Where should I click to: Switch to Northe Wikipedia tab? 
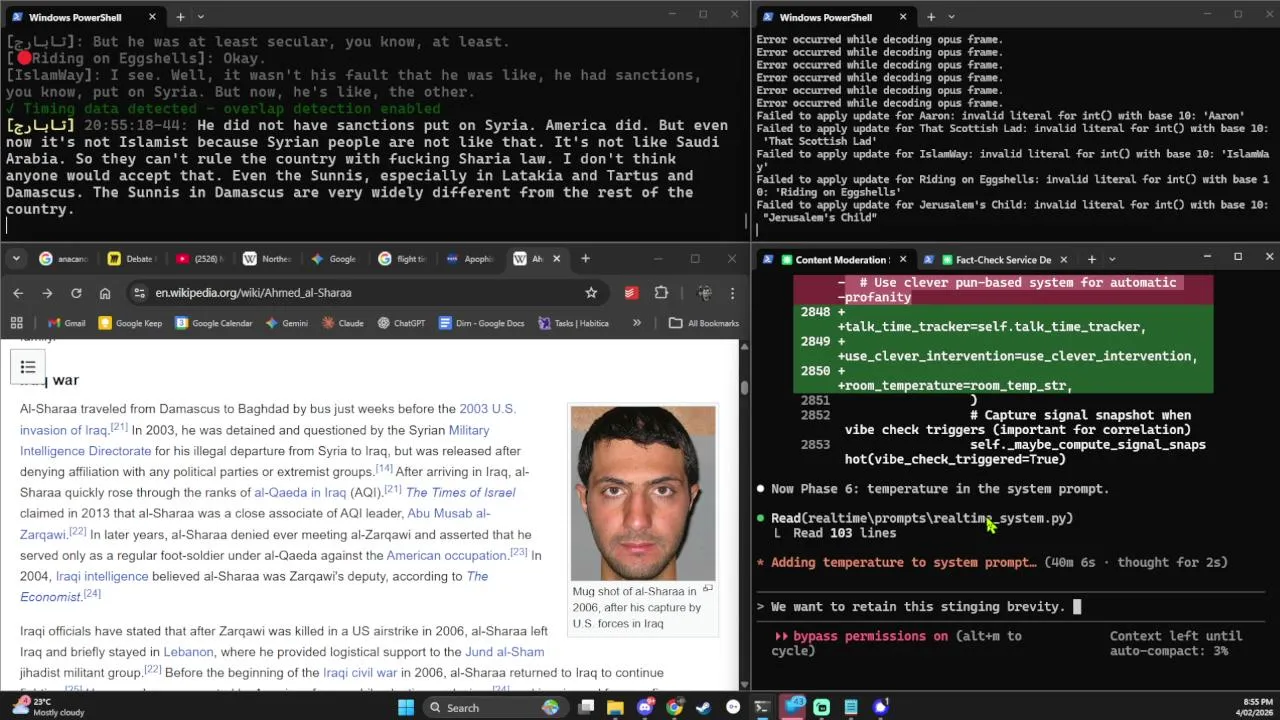(267, 259)
